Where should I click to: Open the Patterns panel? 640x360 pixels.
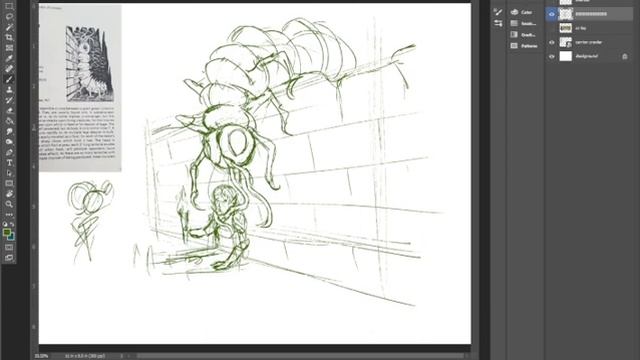pyautogui.click(x=524, y=46)
